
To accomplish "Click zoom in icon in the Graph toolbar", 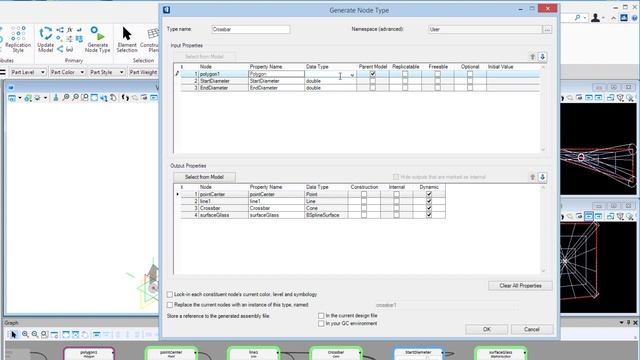I will (25, 335).
